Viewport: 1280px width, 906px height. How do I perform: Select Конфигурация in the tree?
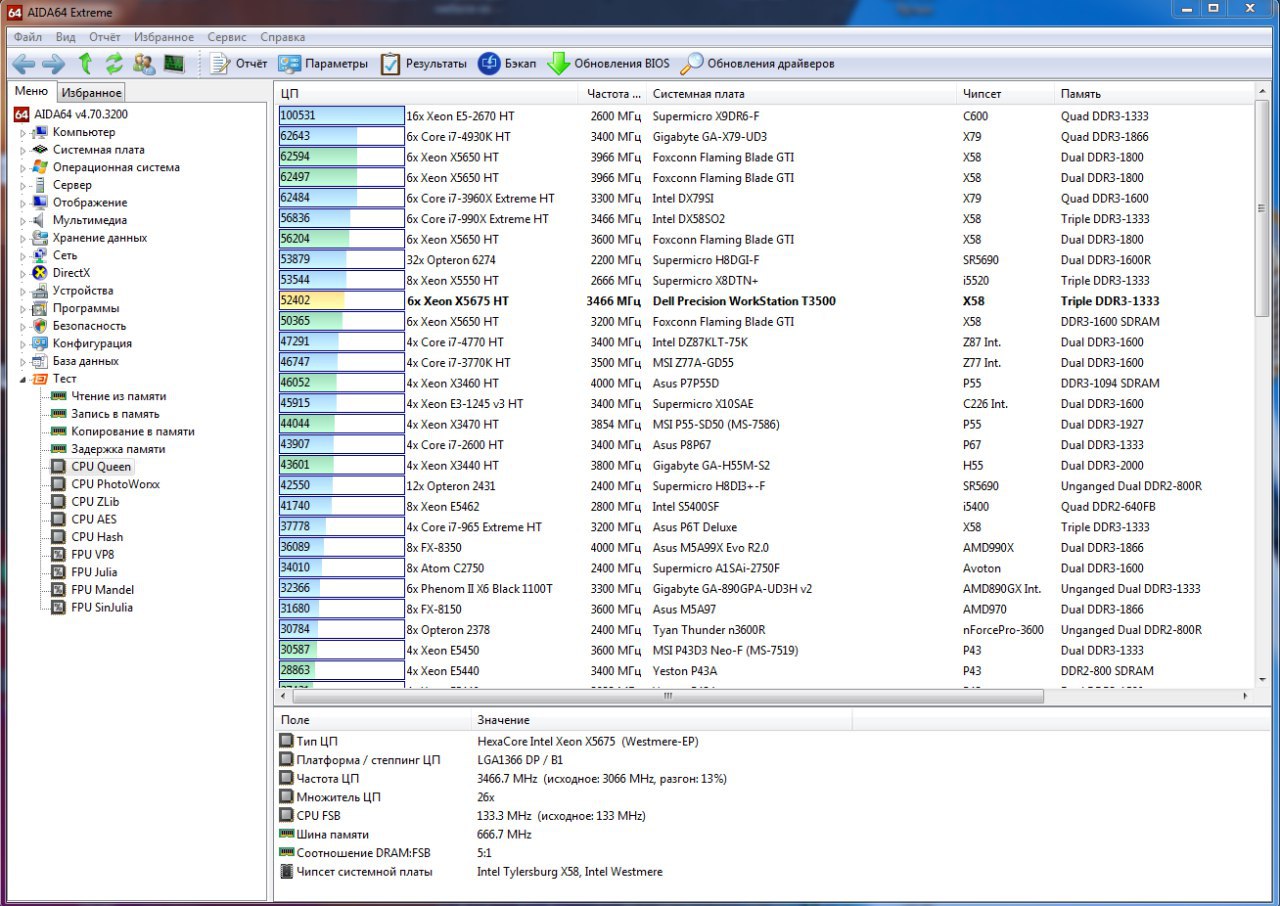[x=92, y=343]
